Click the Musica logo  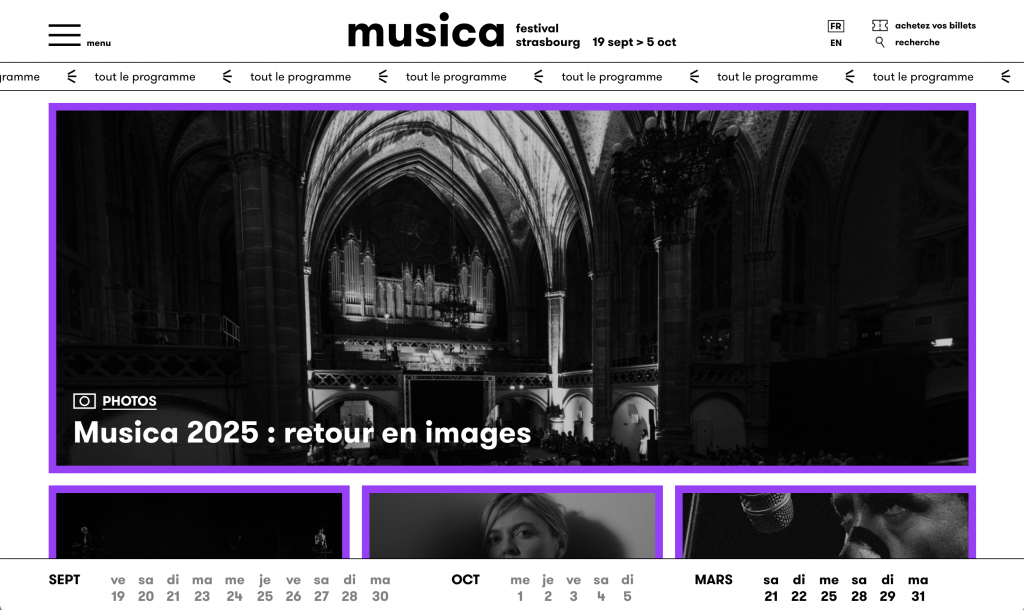[x=426, y=32]
